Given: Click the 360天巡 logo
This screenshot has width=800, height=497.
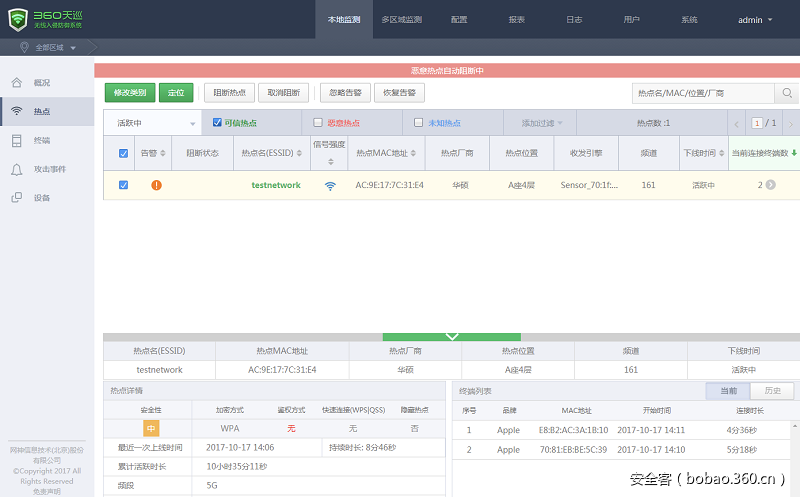Looking at the screenshot, I should point(46,19).
